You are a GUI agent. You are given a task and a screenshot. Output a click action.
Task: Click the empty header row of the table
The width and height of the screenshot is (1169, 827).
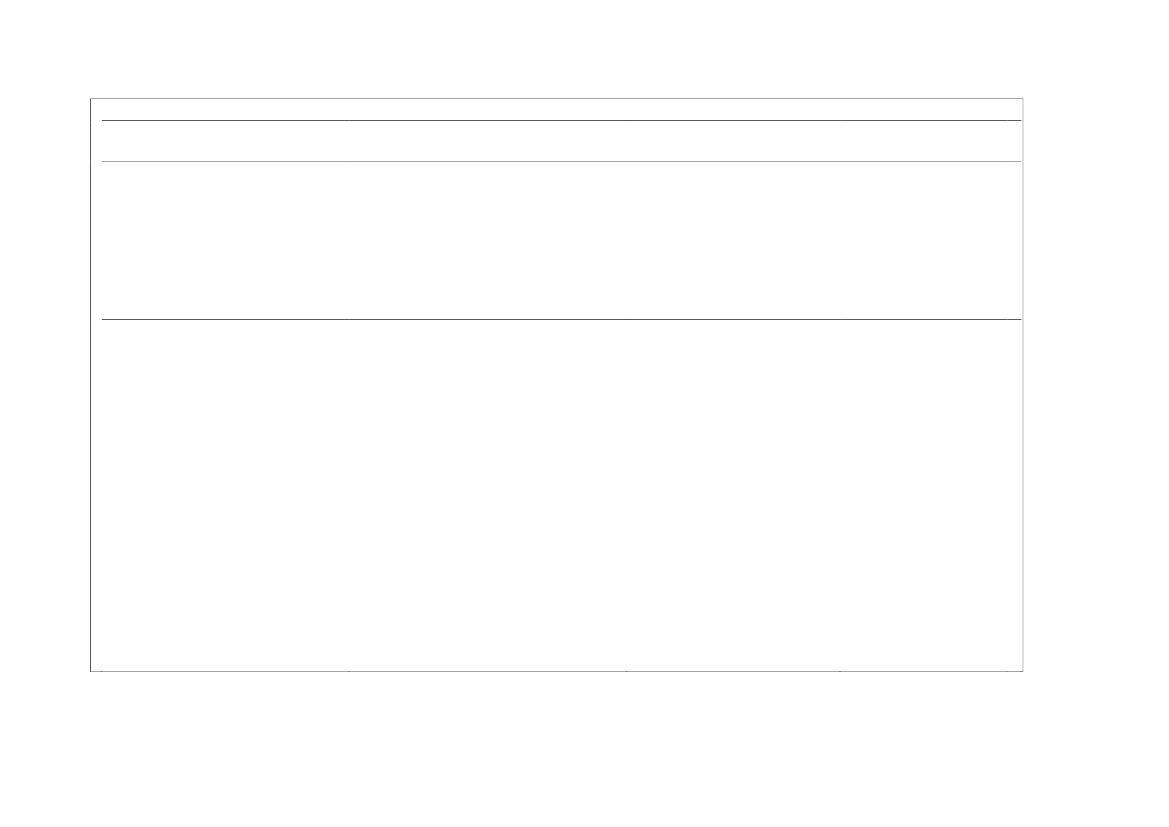(x=560, y=141)
